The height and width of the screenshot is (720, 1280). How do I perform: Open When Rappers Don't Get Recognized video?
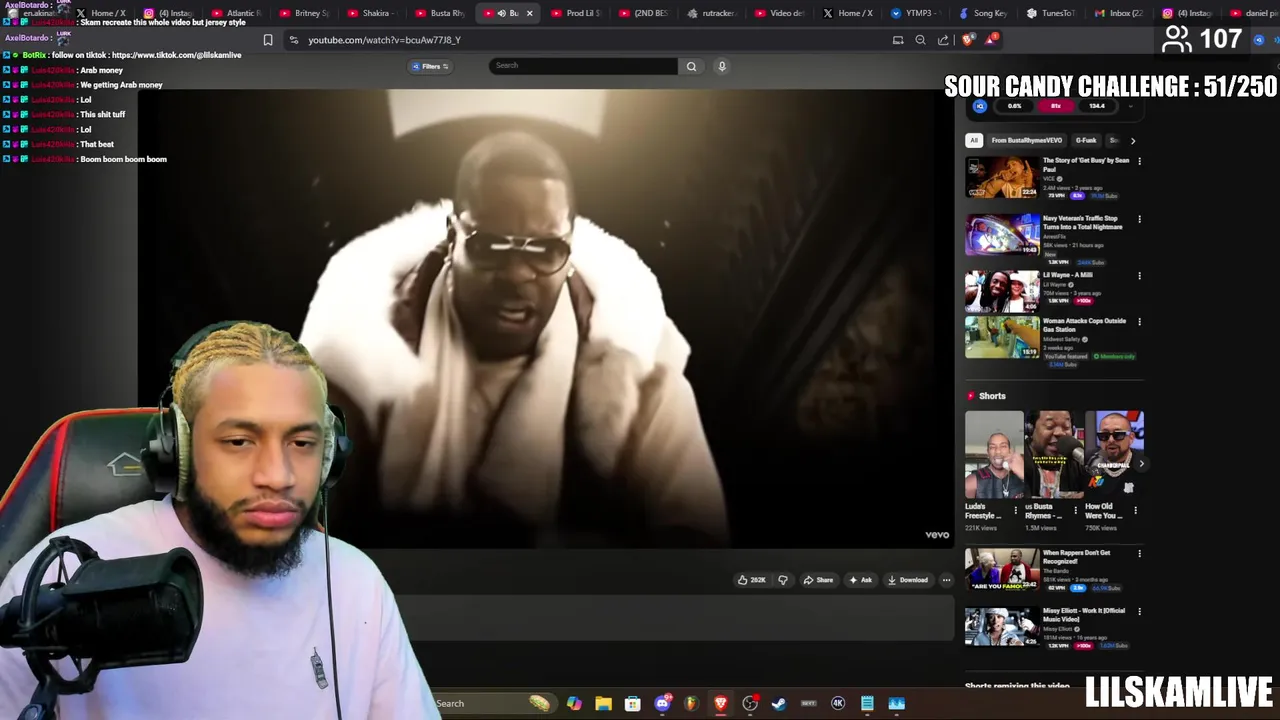[x=1002, y=569]
